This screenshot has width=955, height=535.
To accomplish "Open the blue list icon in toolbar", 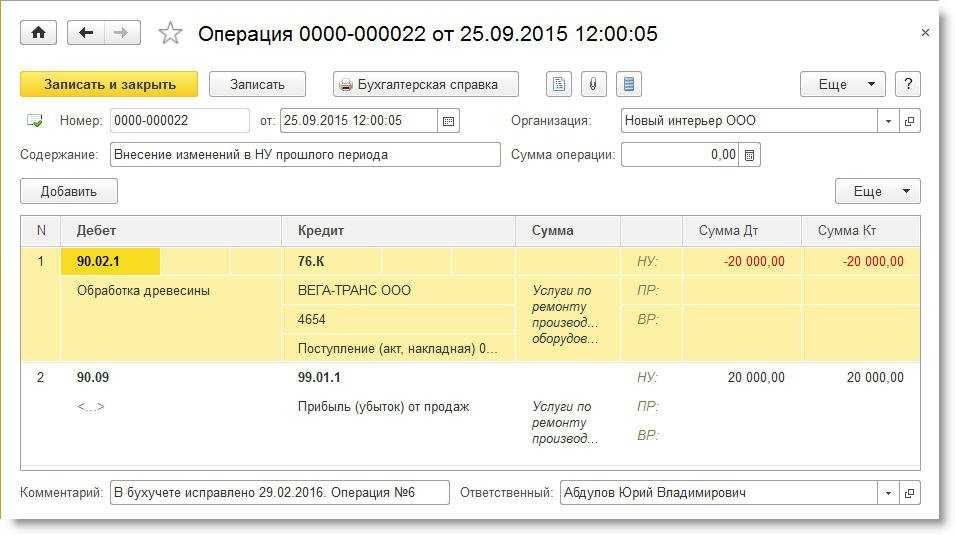I will click(x=629, y=84).
